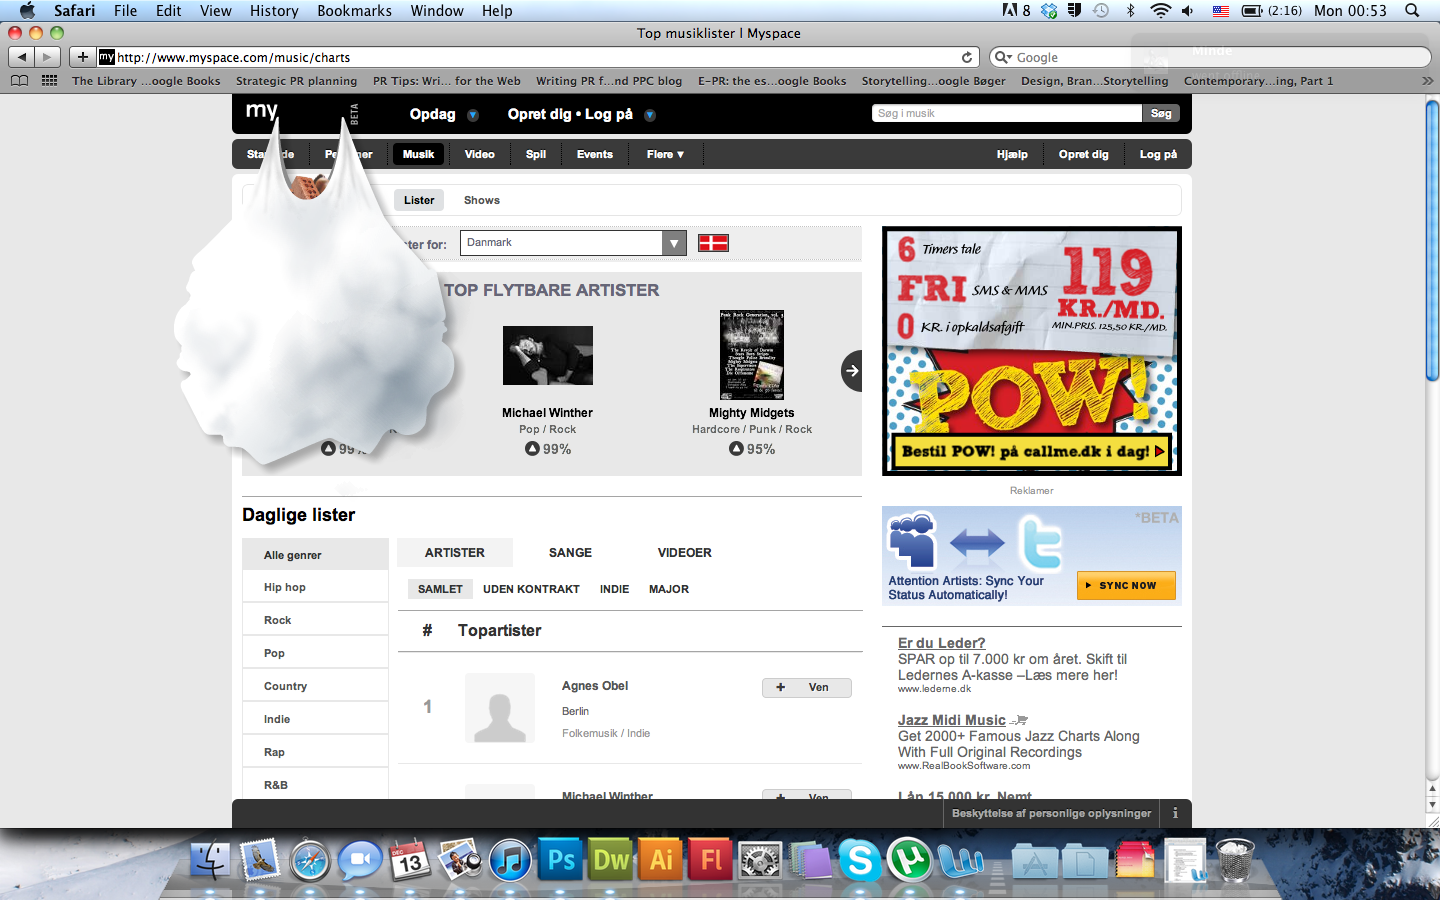Go to Events in the nav bar
This screenshot has width=1440, height=900.
coord(595,154)
